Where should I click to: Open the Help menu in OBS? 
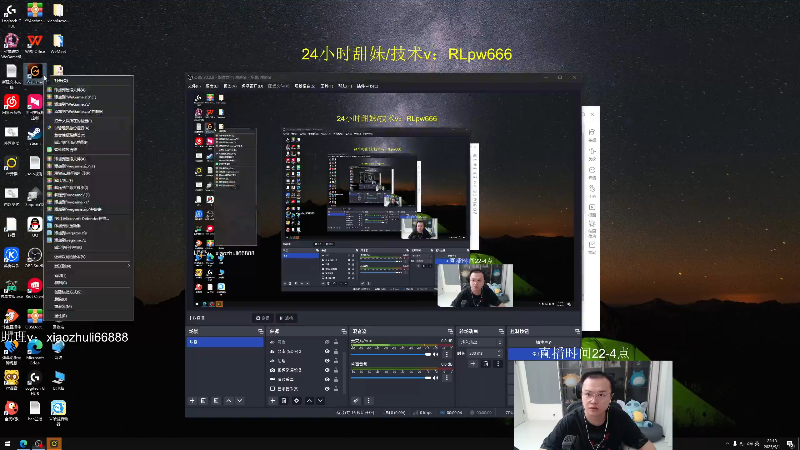[x=344, y=86]
